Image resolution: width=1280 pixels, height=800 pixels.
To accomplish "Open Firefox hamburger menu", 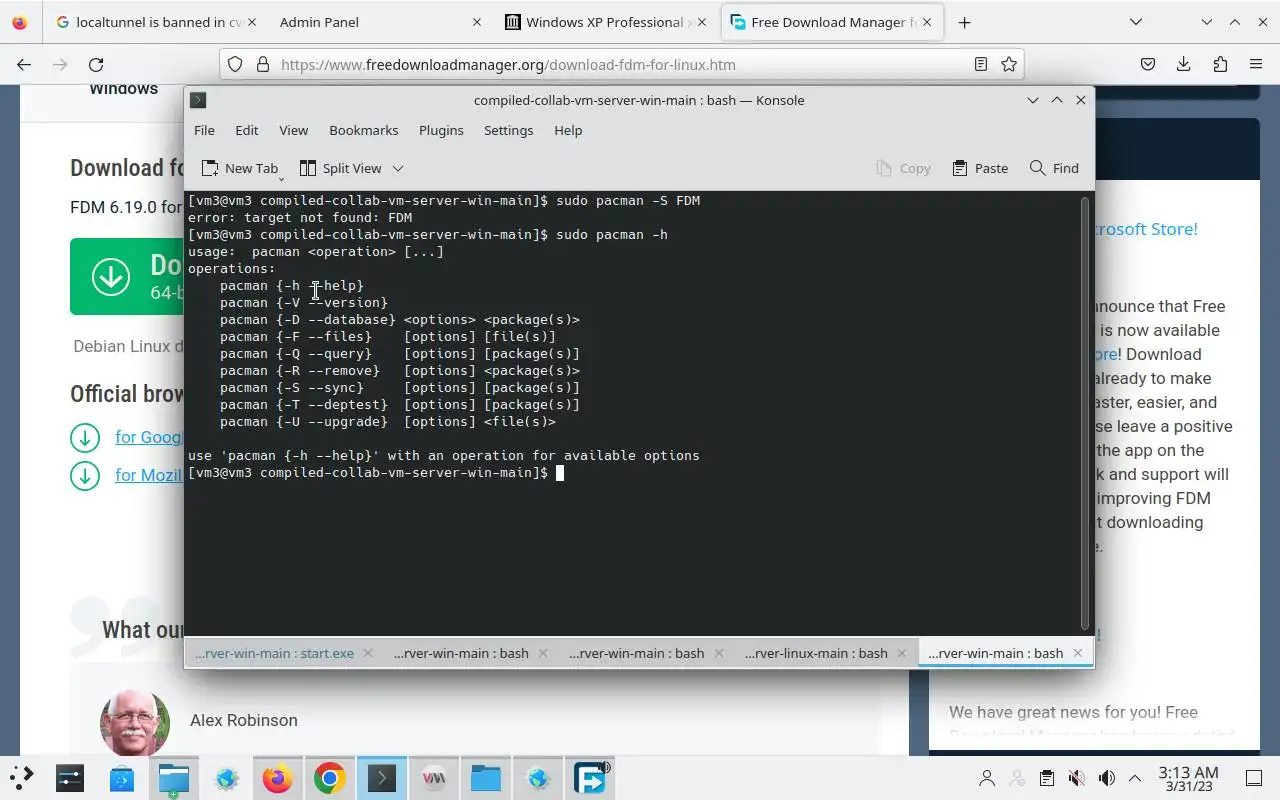I will point(1256,64).
